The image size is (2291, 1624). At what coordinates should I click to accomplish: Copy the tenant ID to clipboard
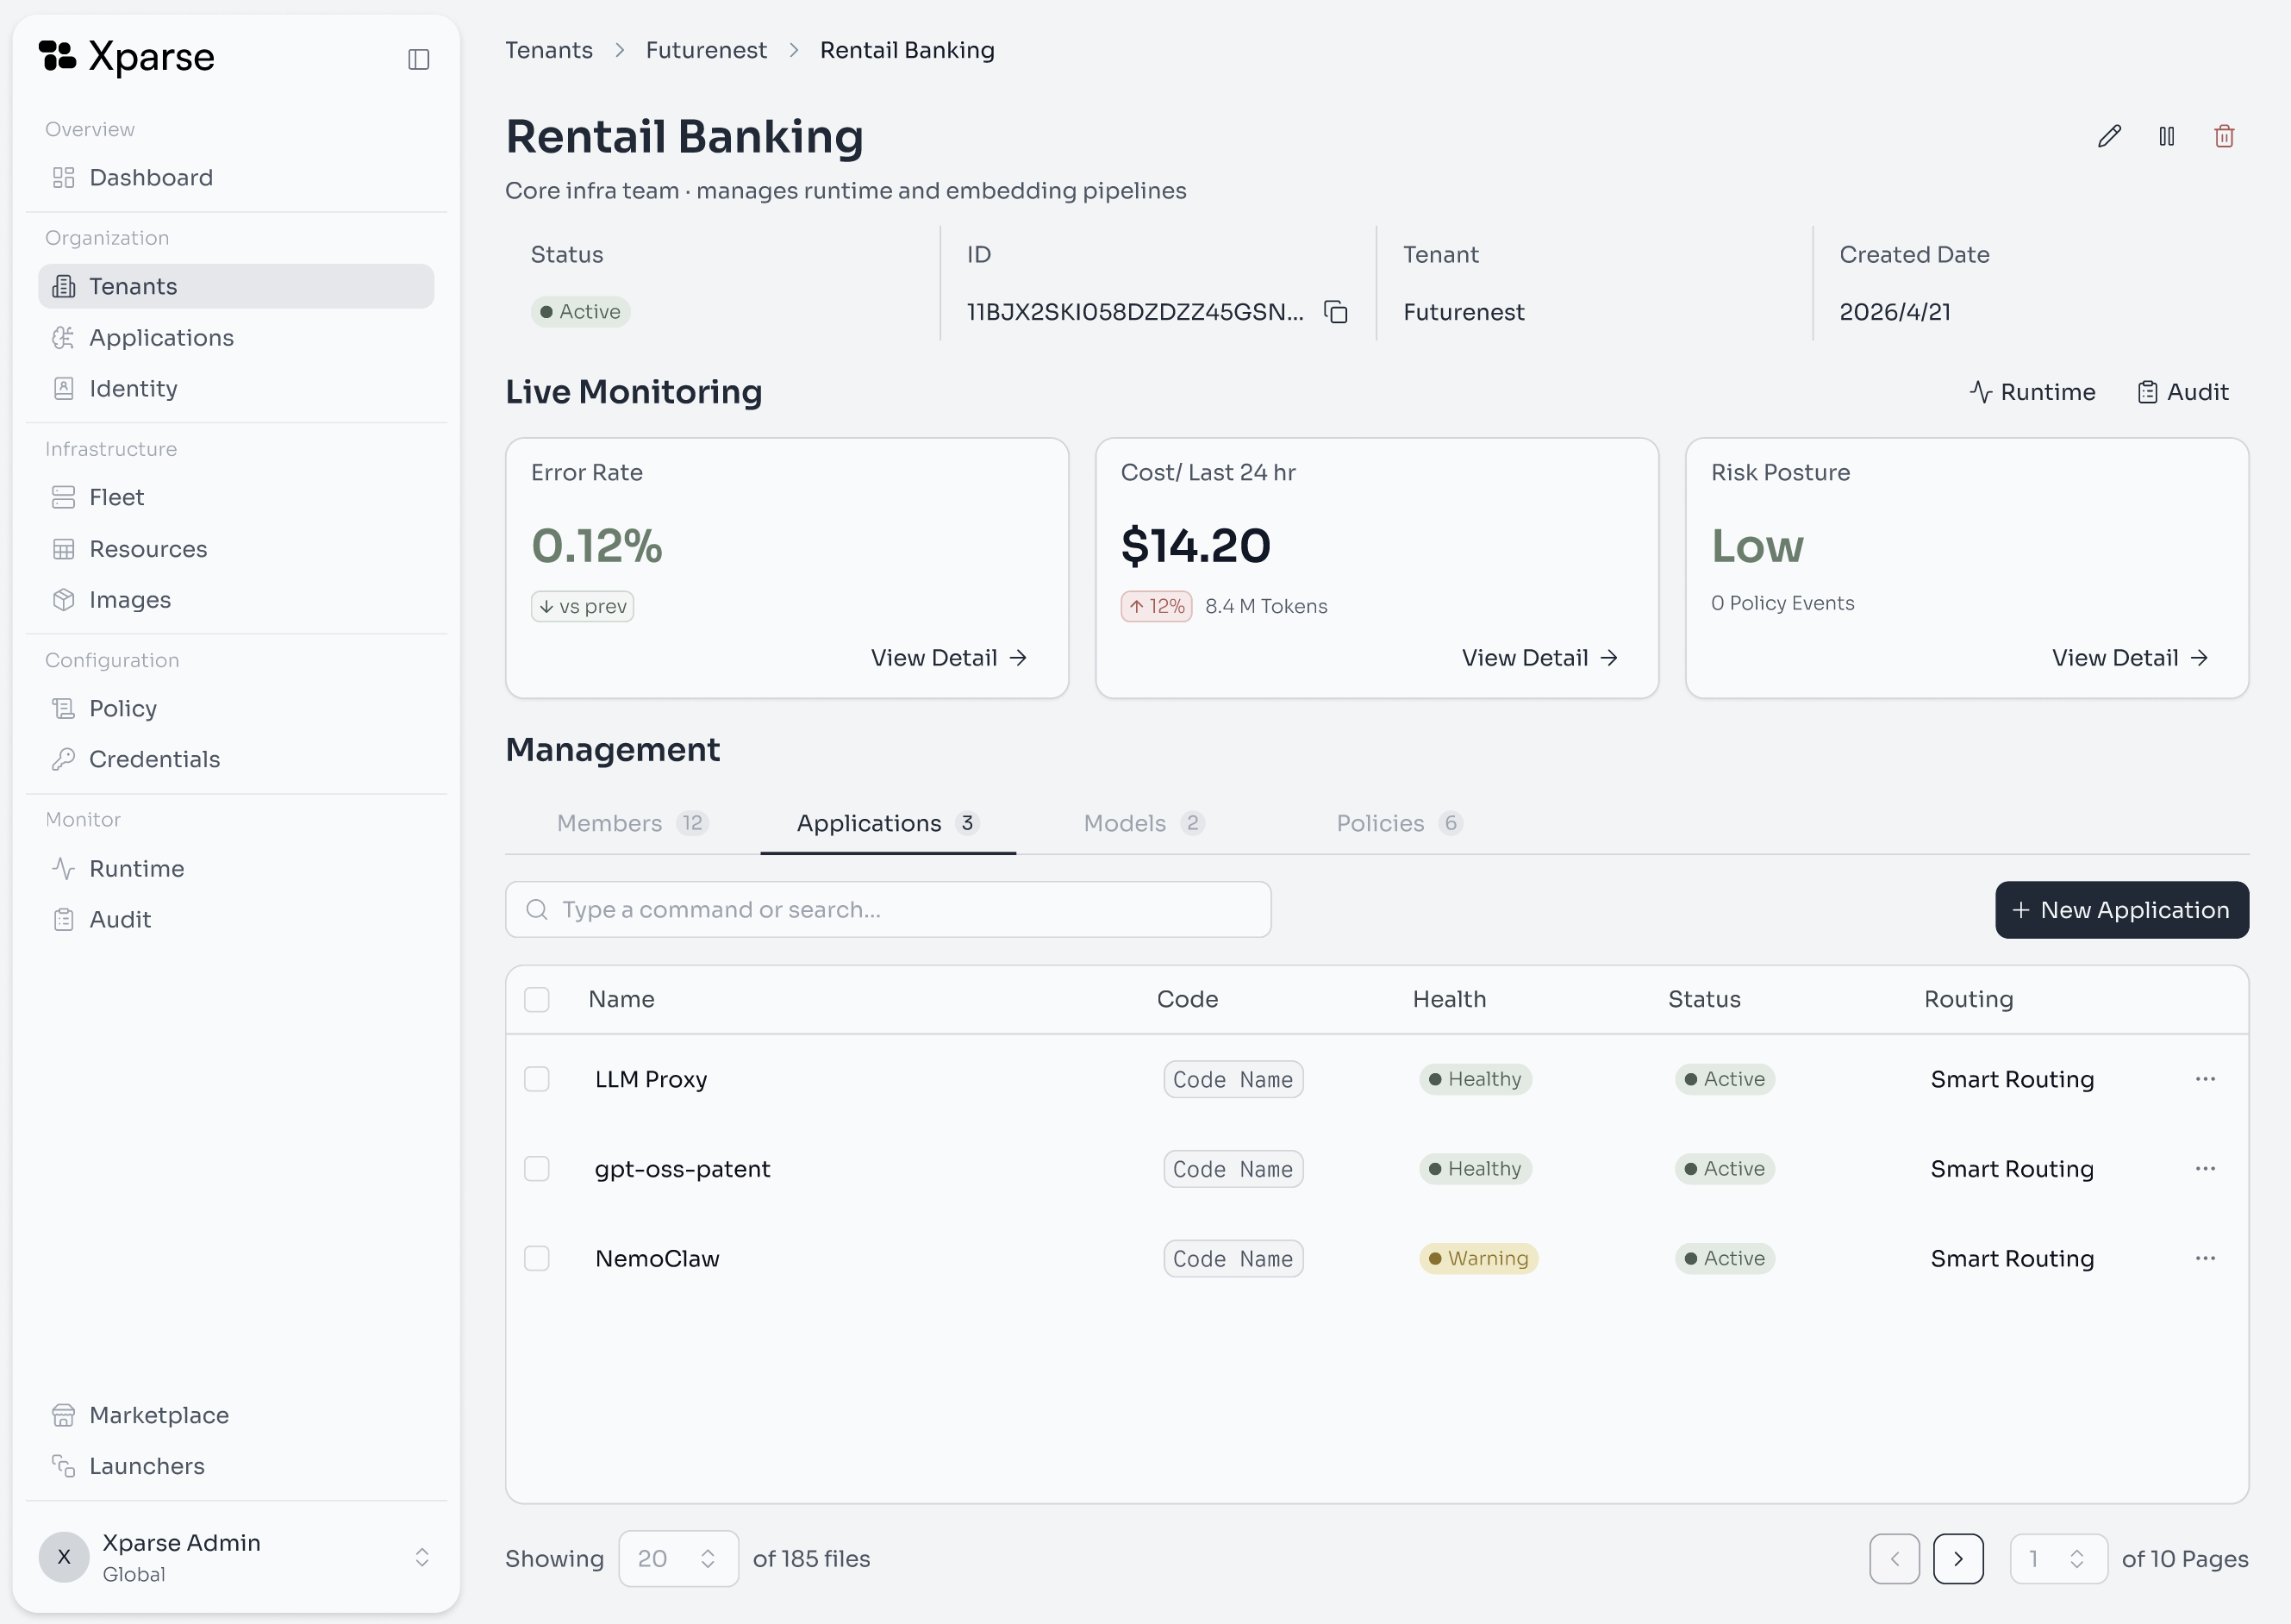pyautogui.click(x=1336, y=312)
